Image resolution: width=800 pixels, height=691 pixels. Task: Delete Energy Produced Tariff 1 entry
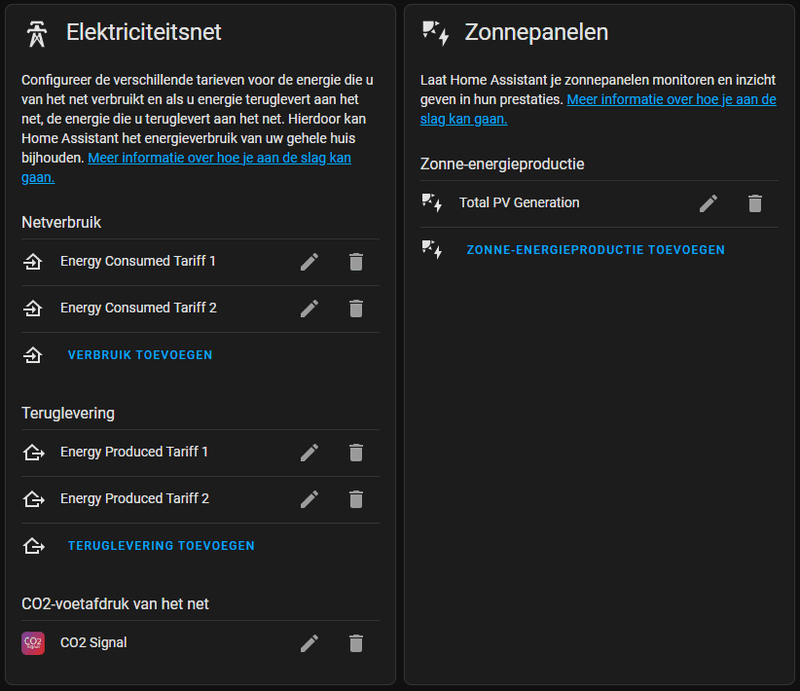pyautogui.click(x=355, y=452)
